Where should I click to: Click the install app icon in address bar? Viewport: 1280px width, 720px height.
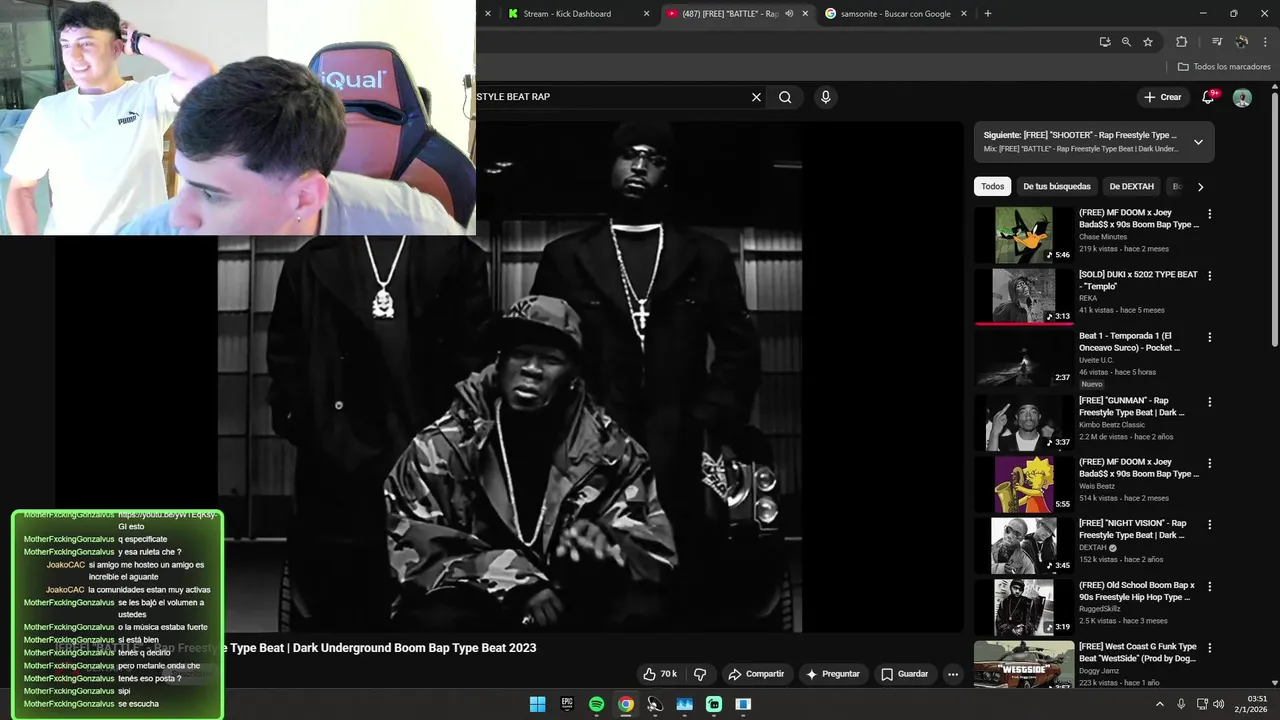(x=1104, y=42)
